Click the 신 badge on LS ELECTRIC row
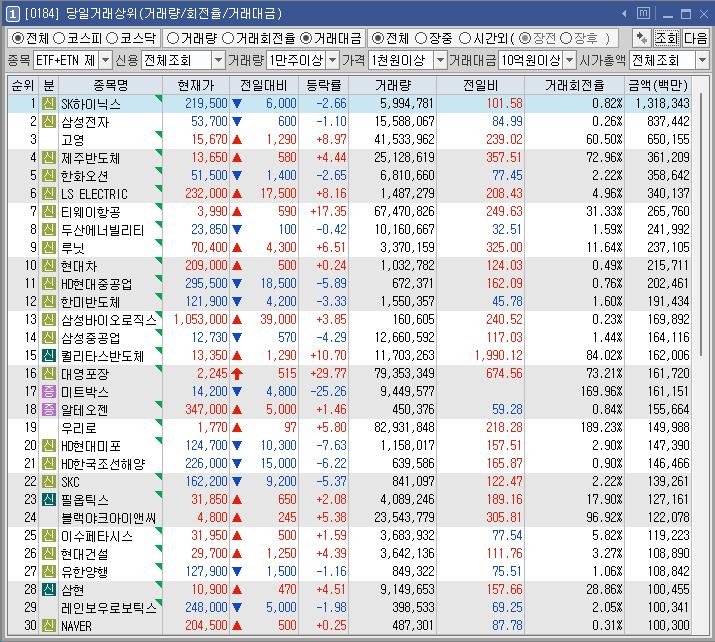 pos(49,194)
